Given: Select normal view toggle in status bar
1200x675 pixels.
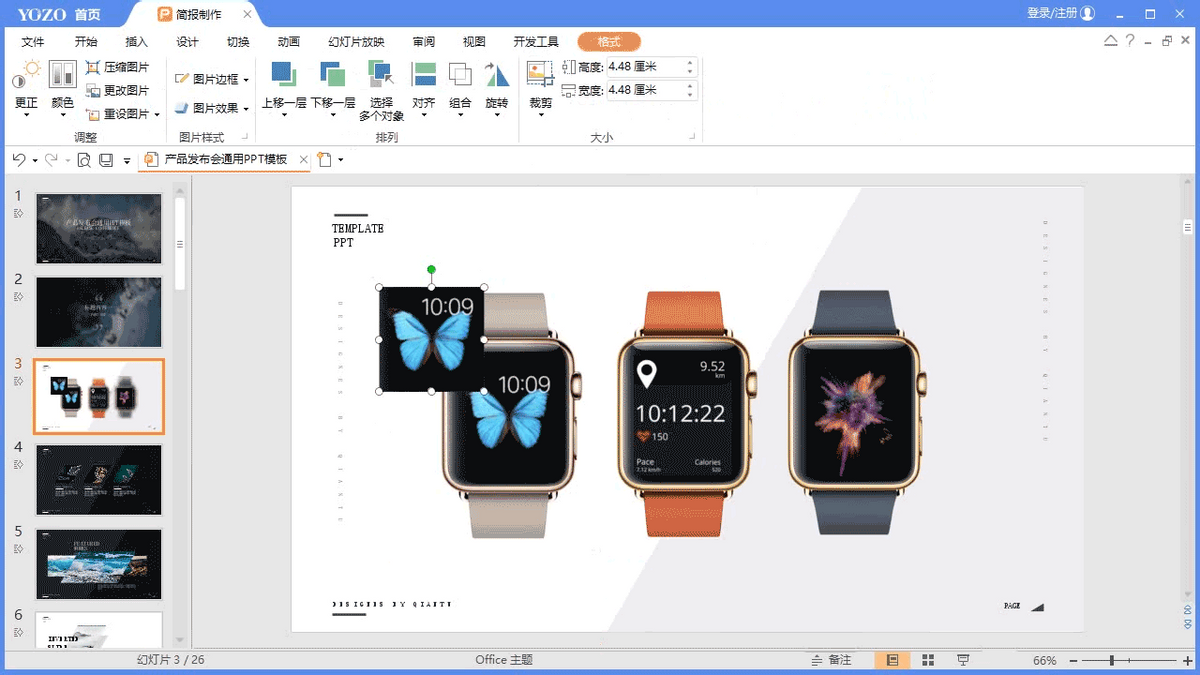Looking at the screenshot, I should pyautogui.click(x=892, y=660).
